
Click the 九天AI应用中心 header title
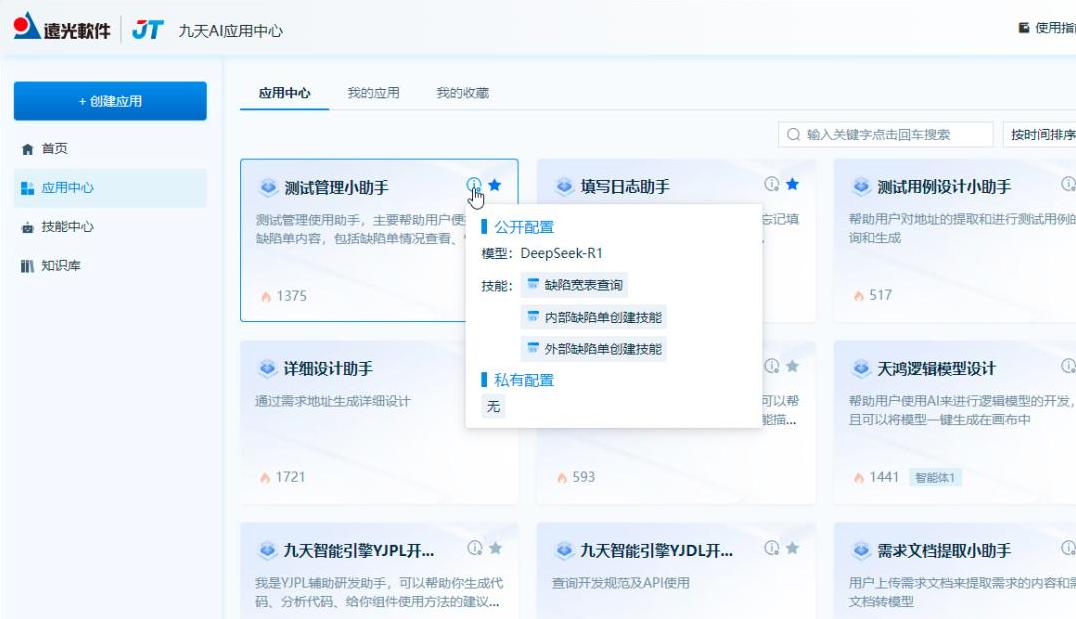[231, 31]
